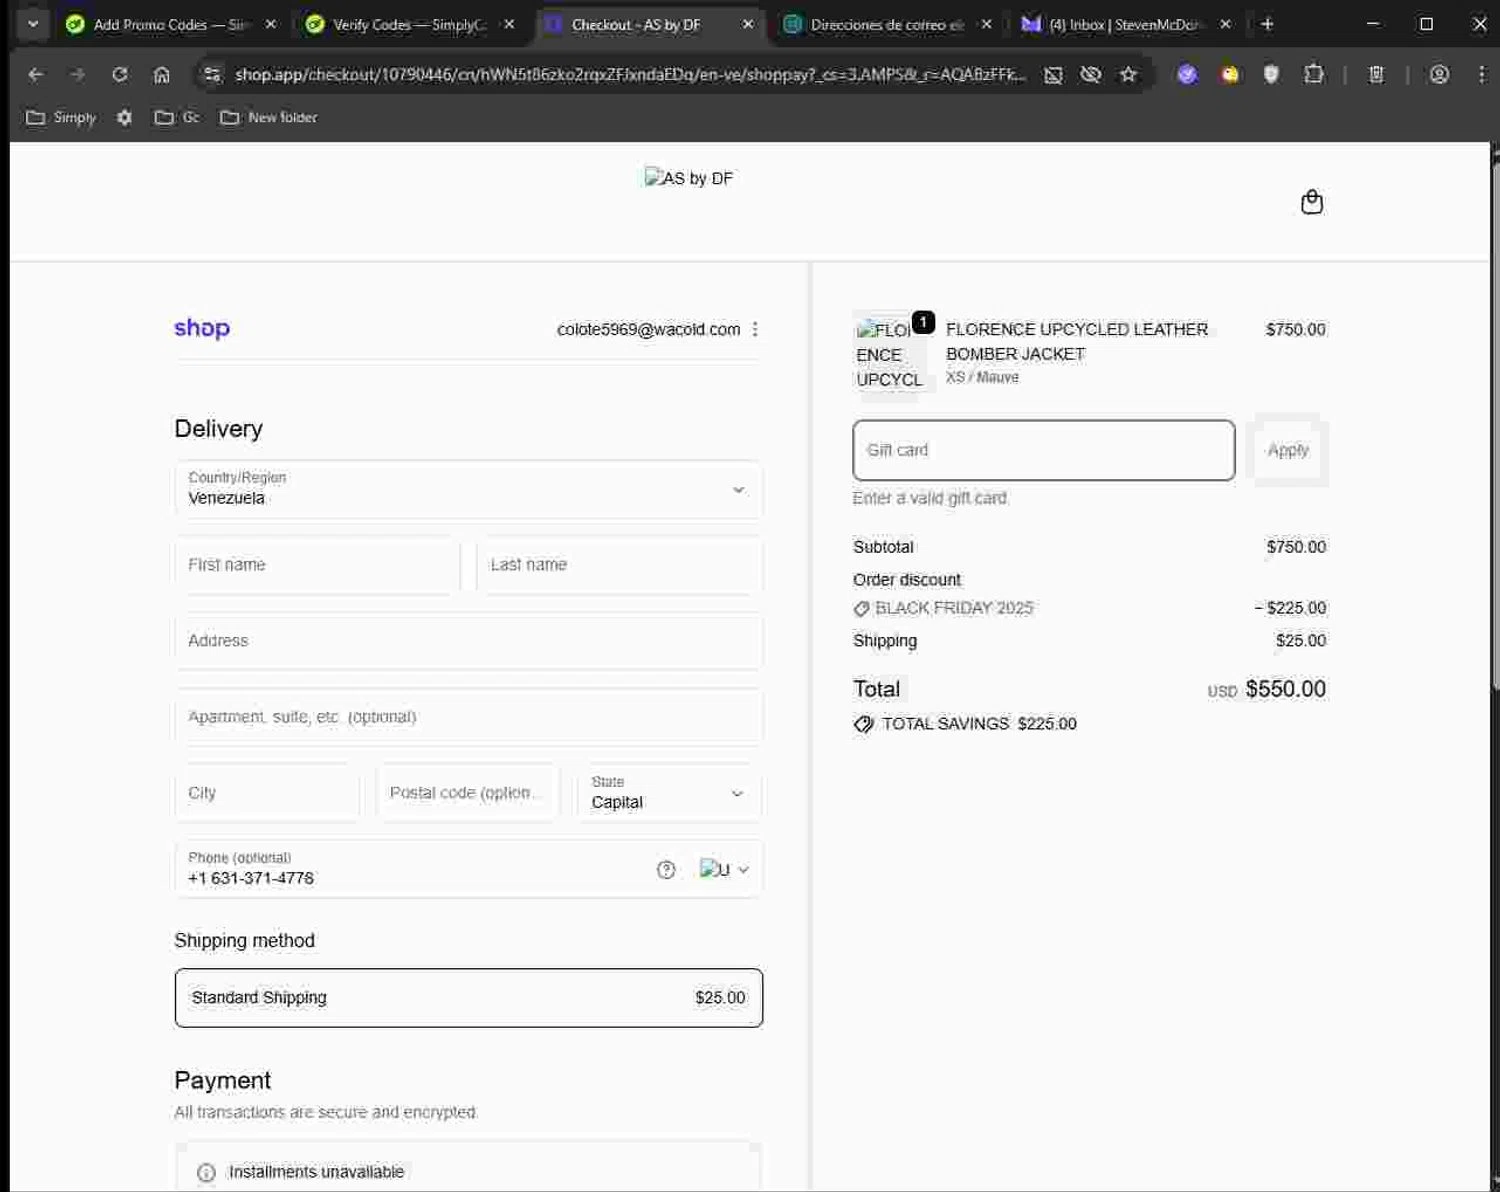
Task: Open the purple extension icon
Action: tap(1187, 74)
